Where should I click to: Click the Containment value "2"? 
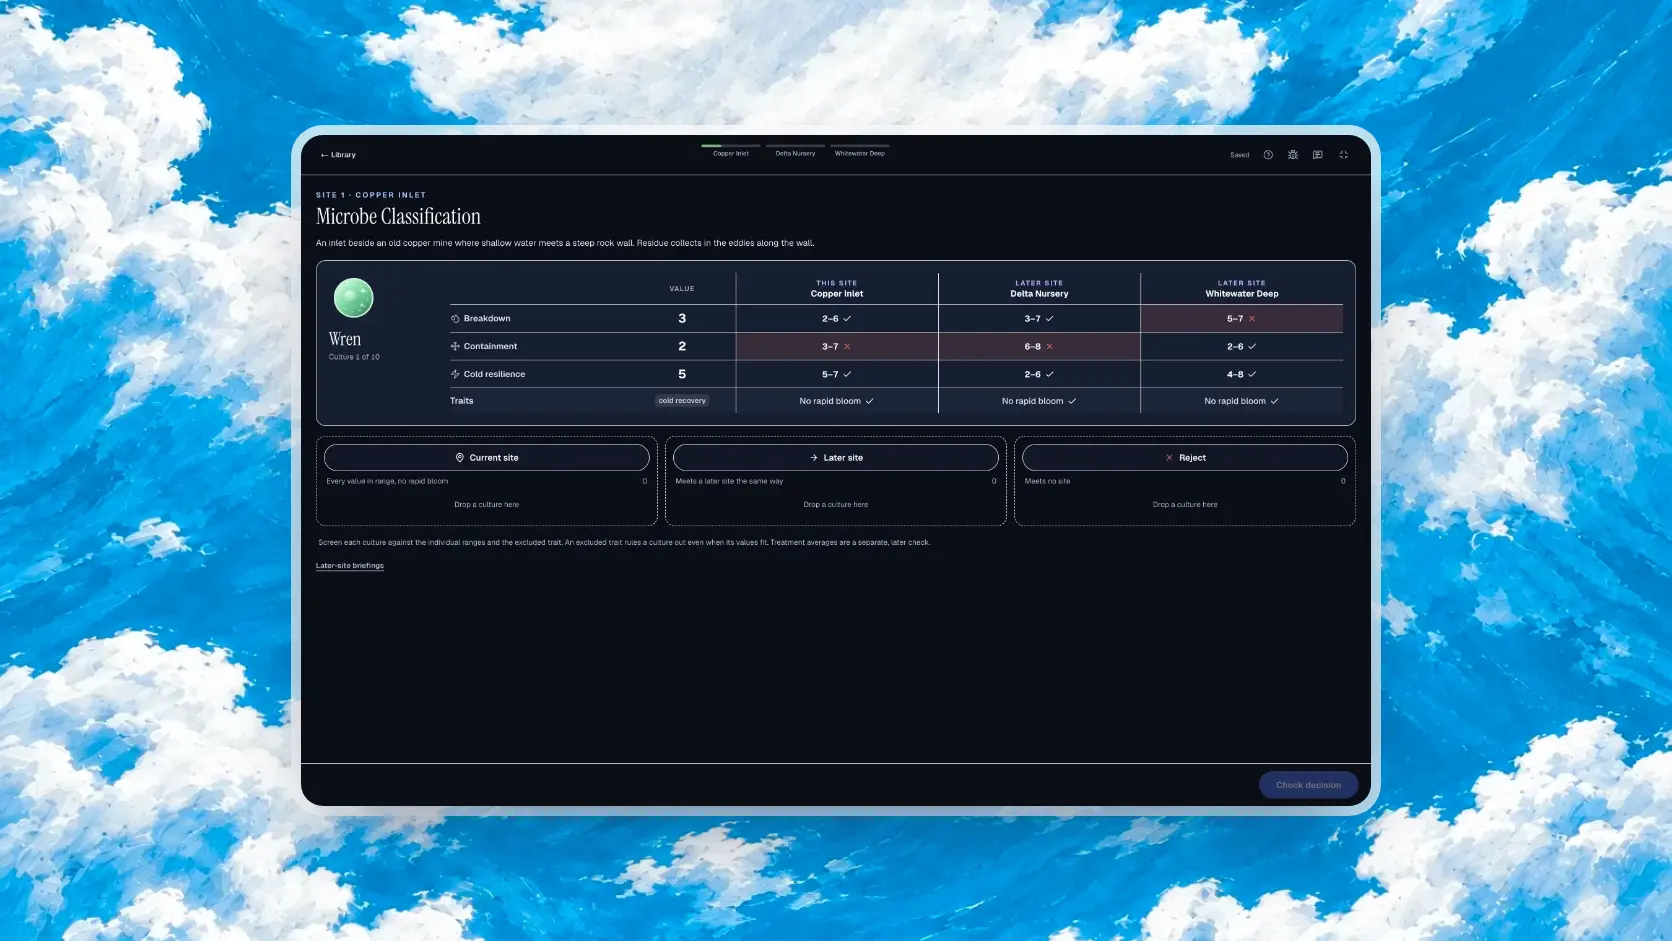click(x=682, y=347)
